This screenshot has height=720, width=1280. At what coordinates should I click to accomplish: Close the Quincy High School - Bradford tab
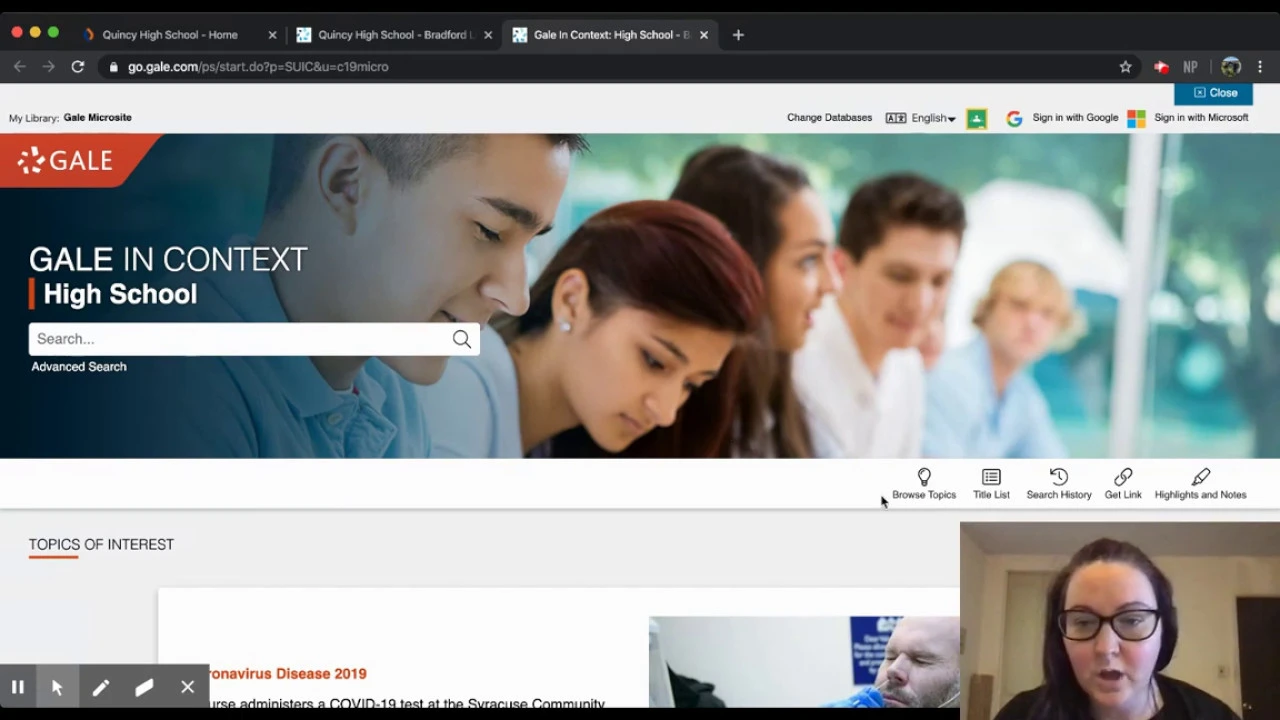click(x=488, y=35)
